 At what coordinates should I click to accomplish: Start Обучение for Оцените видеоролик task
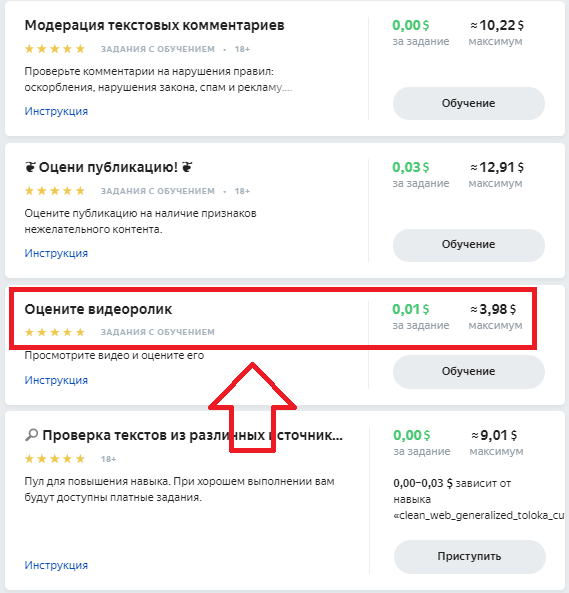(x=468, y=371)
